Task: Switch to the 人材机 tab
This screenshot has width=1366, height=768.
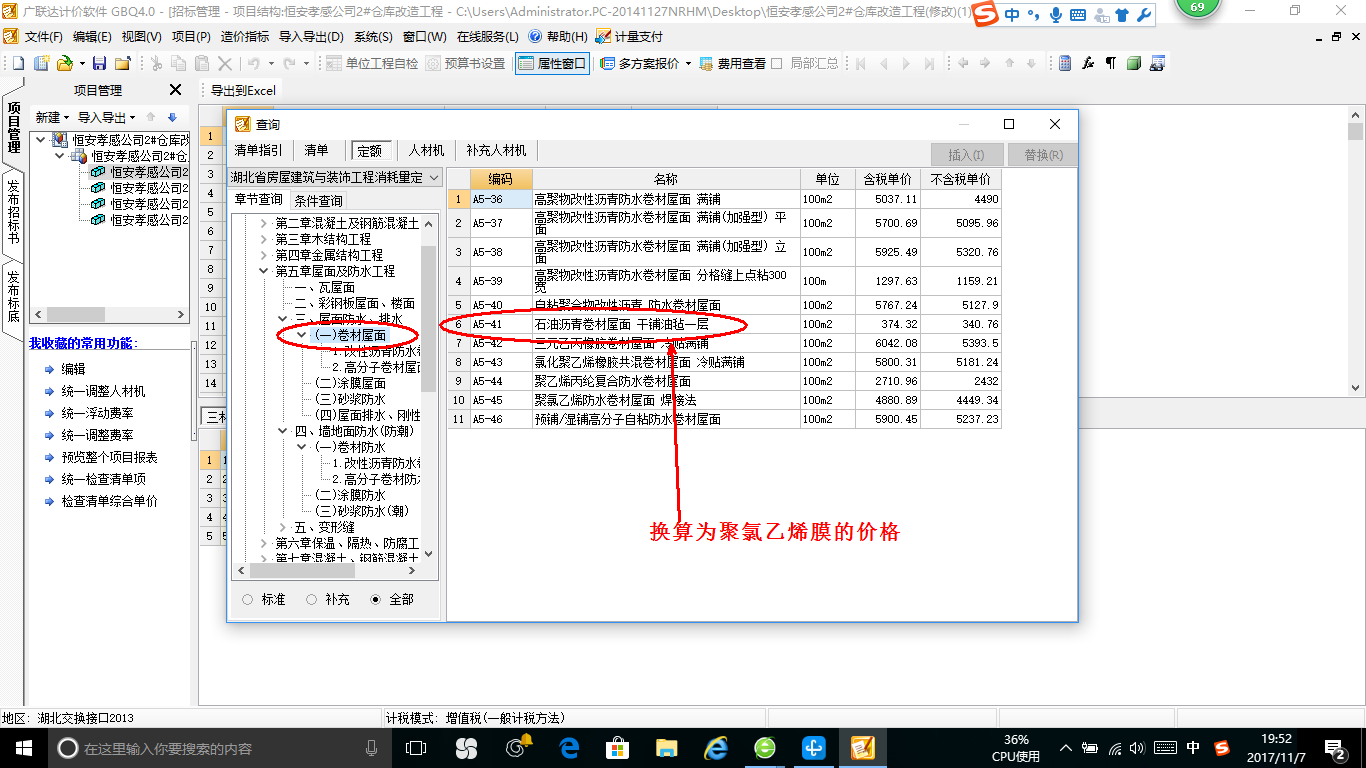Action: (x=427, y=151)
